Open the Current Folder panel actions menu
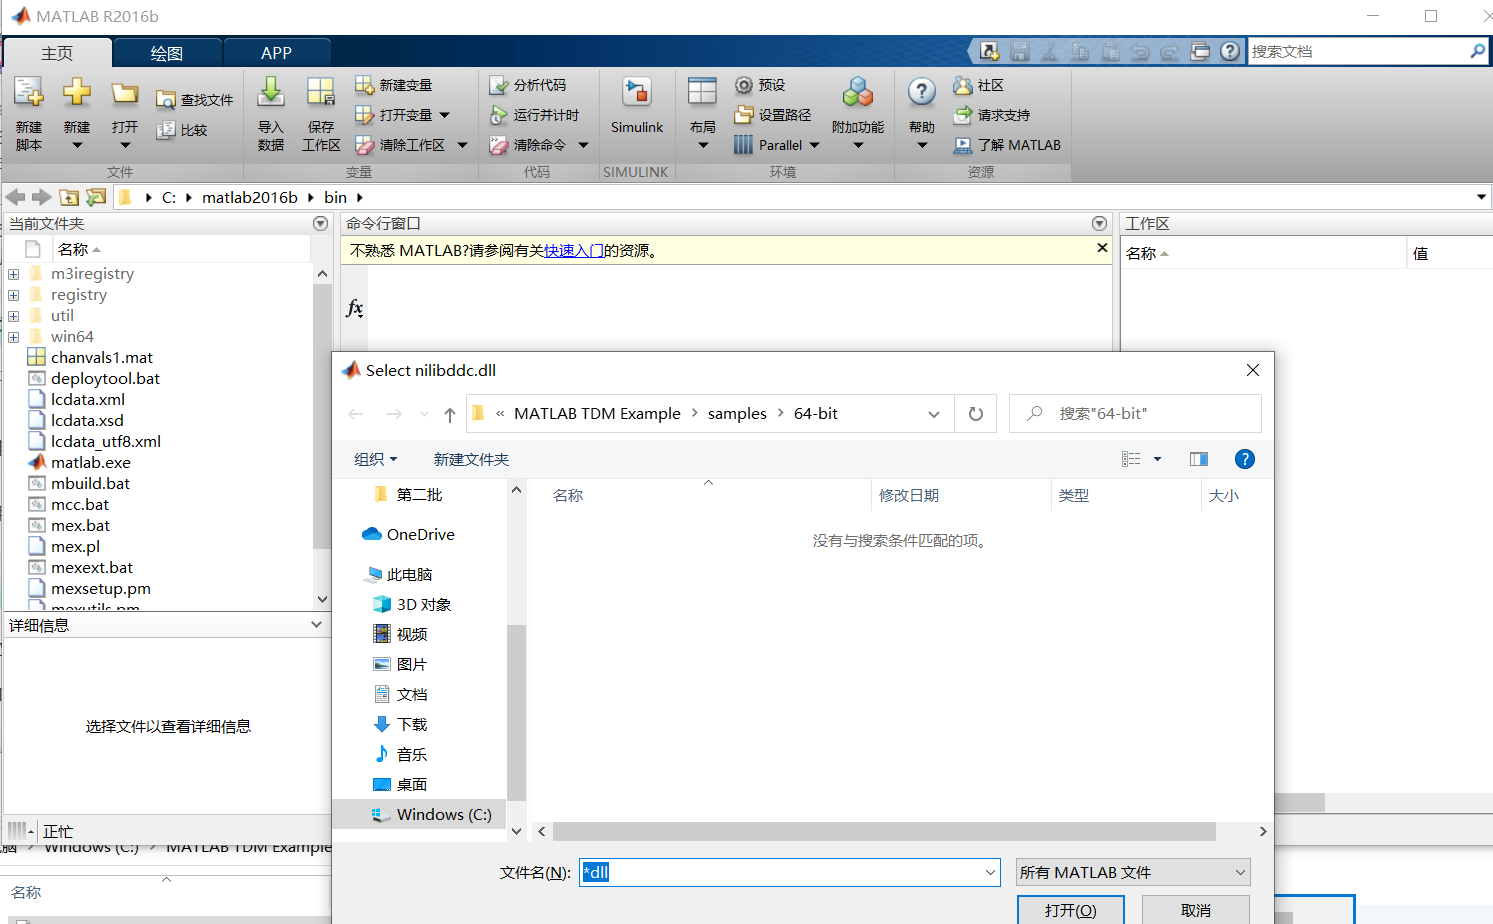Screen dimensions: 1493x924 [x=320, y=224]
